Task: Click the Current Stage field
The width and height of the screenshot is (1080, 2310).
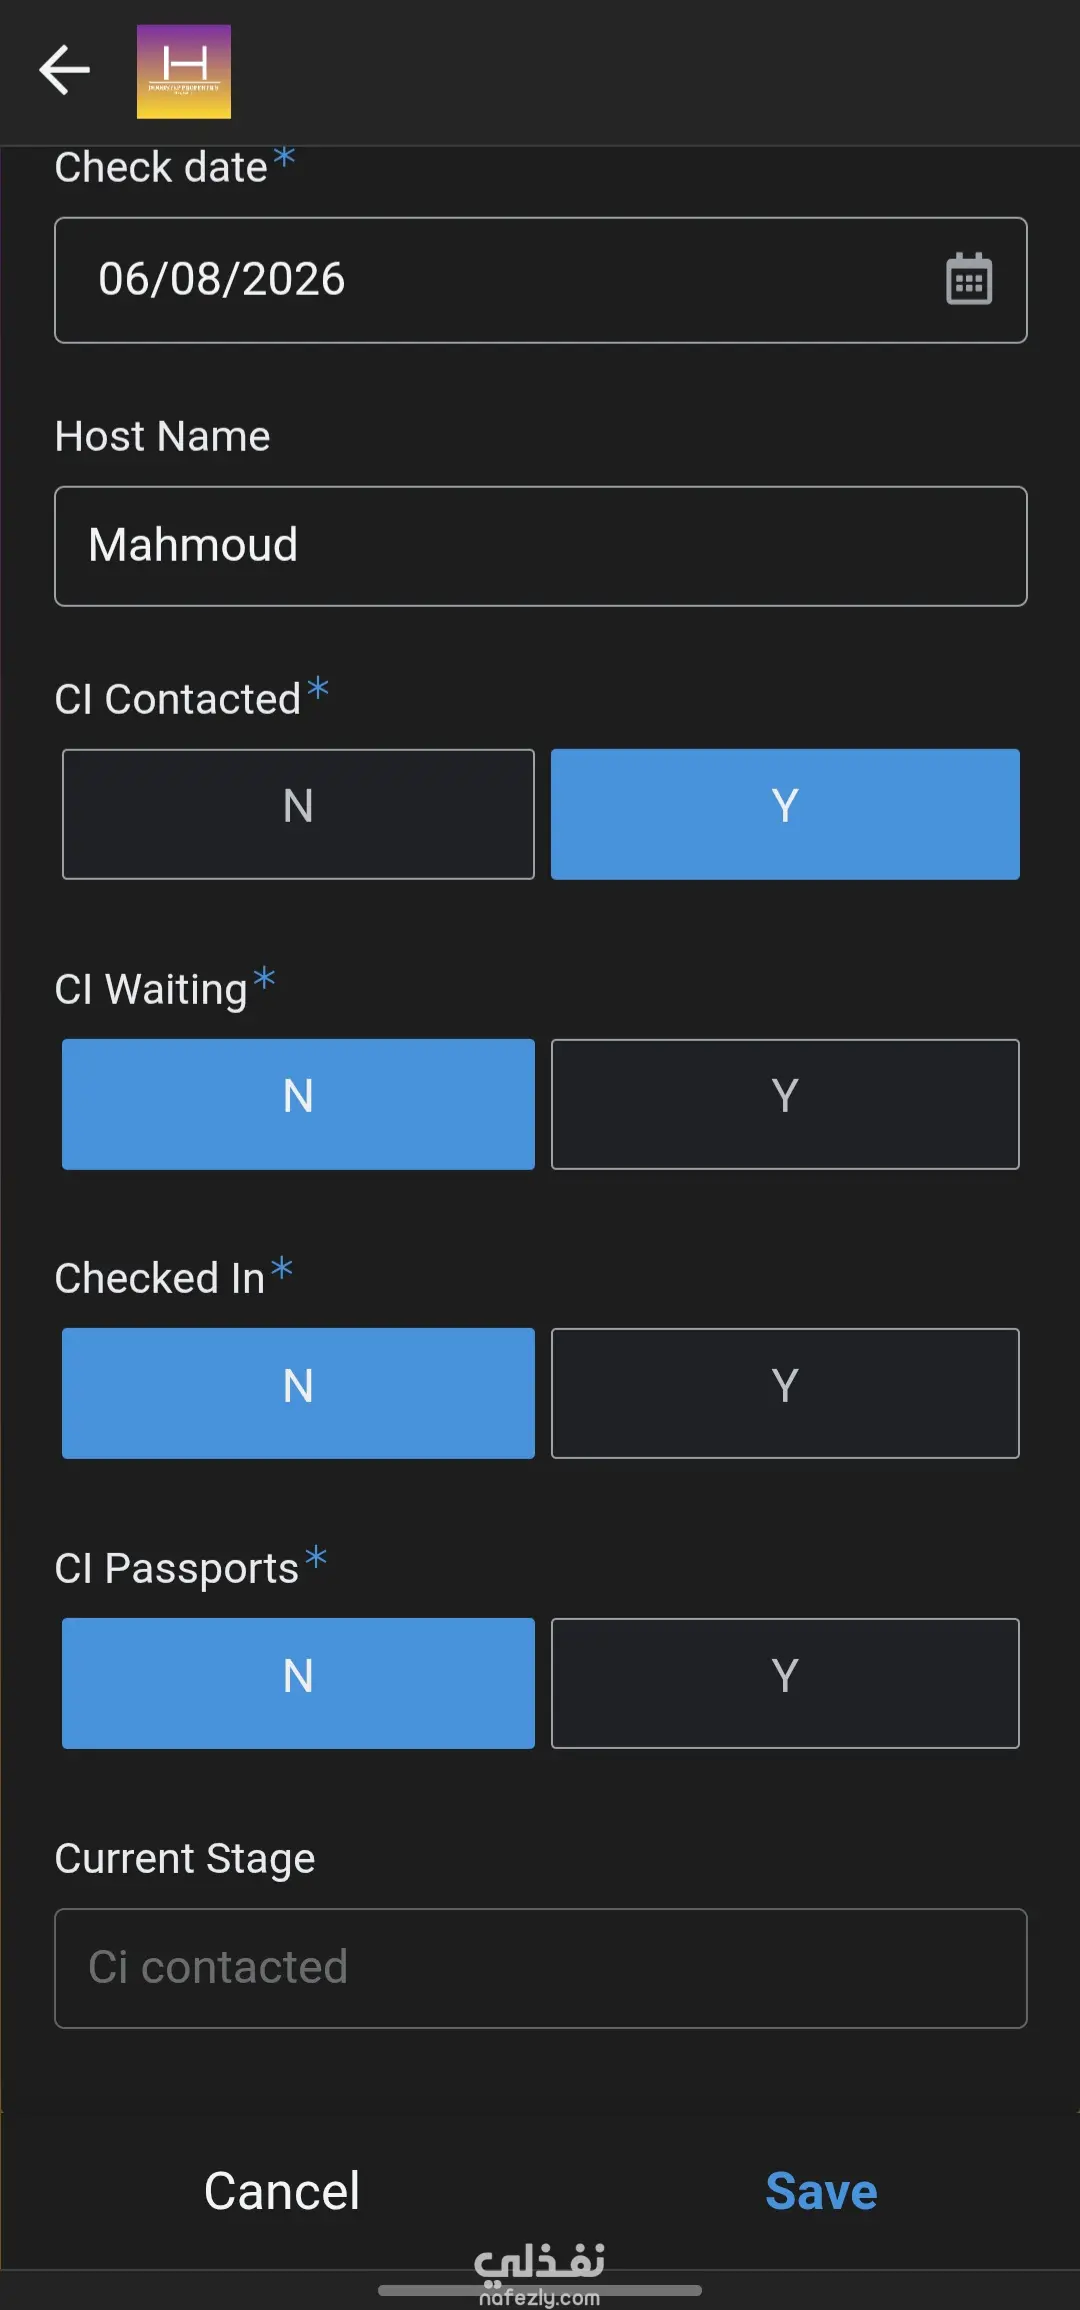Action: click(x=541, y=1968)
